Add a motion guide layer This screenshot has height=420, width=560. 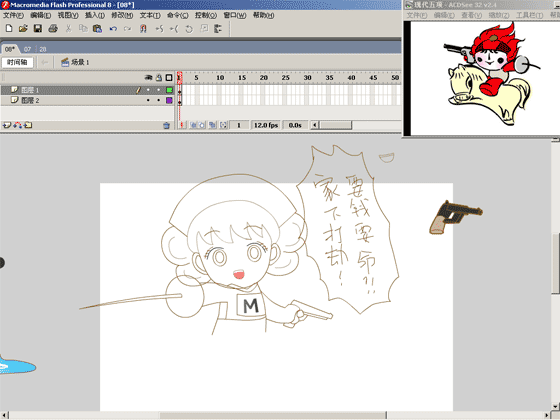(x=18, y=125)
